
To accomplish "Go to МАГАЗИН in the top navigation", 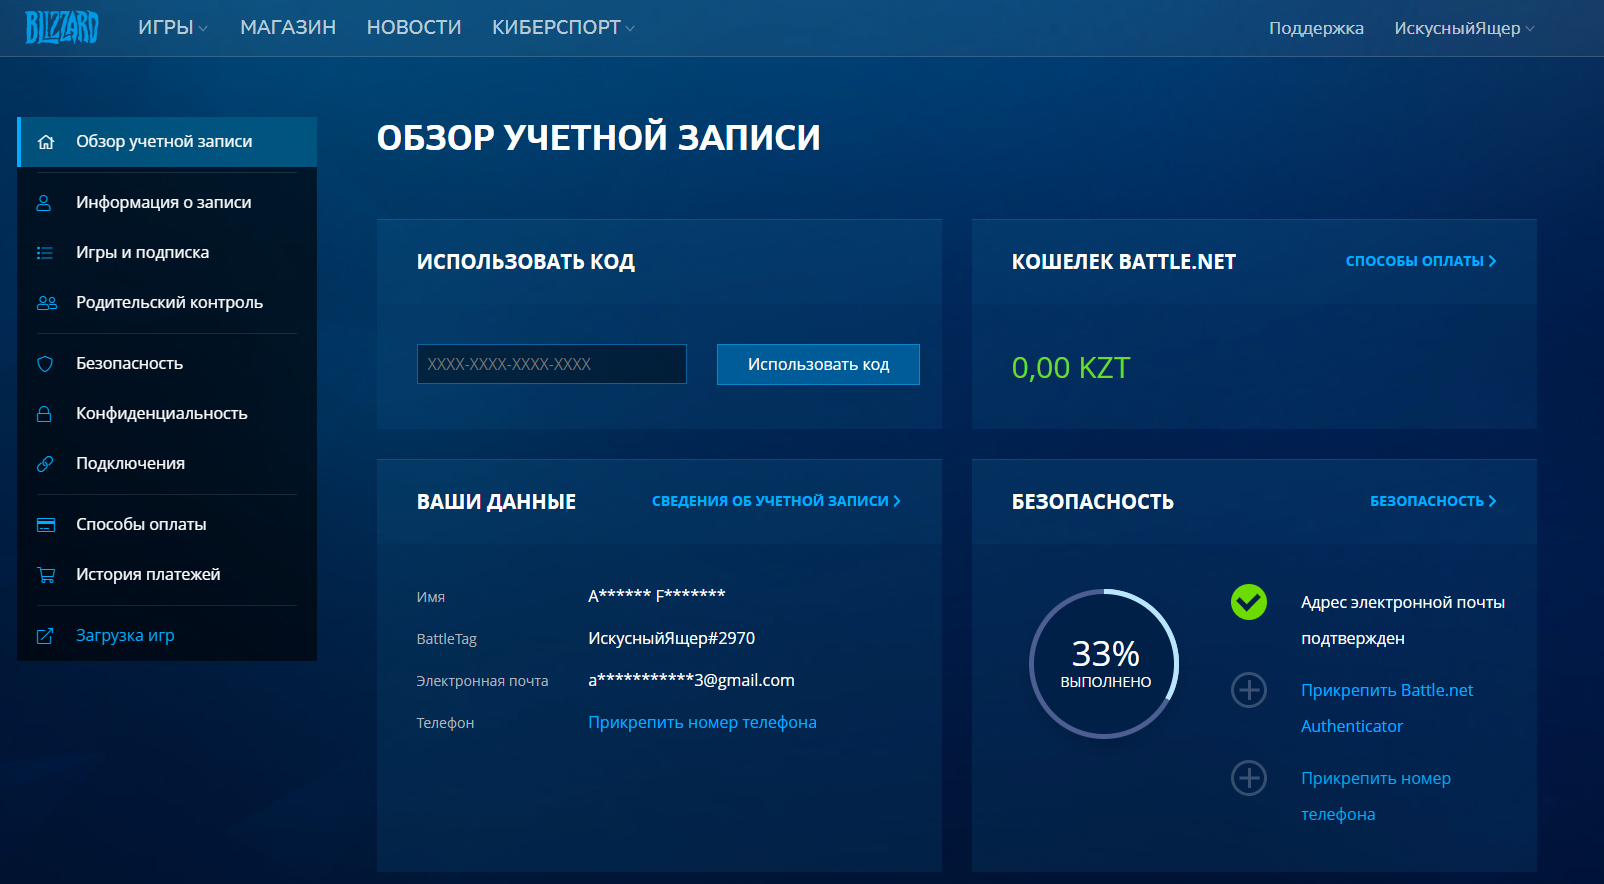I will click(x=288, y=28).
